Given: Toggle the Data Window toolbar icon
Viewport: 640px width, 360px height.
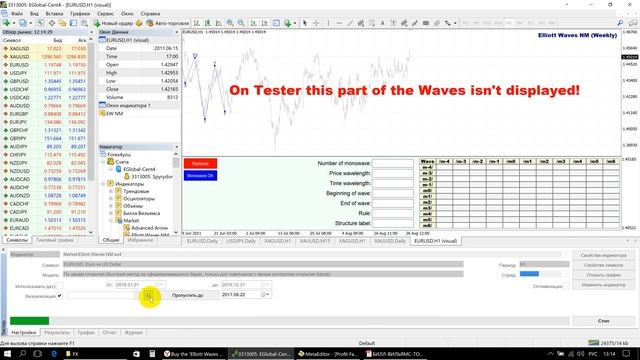Looking at the screenshot, I should point(52,23).
